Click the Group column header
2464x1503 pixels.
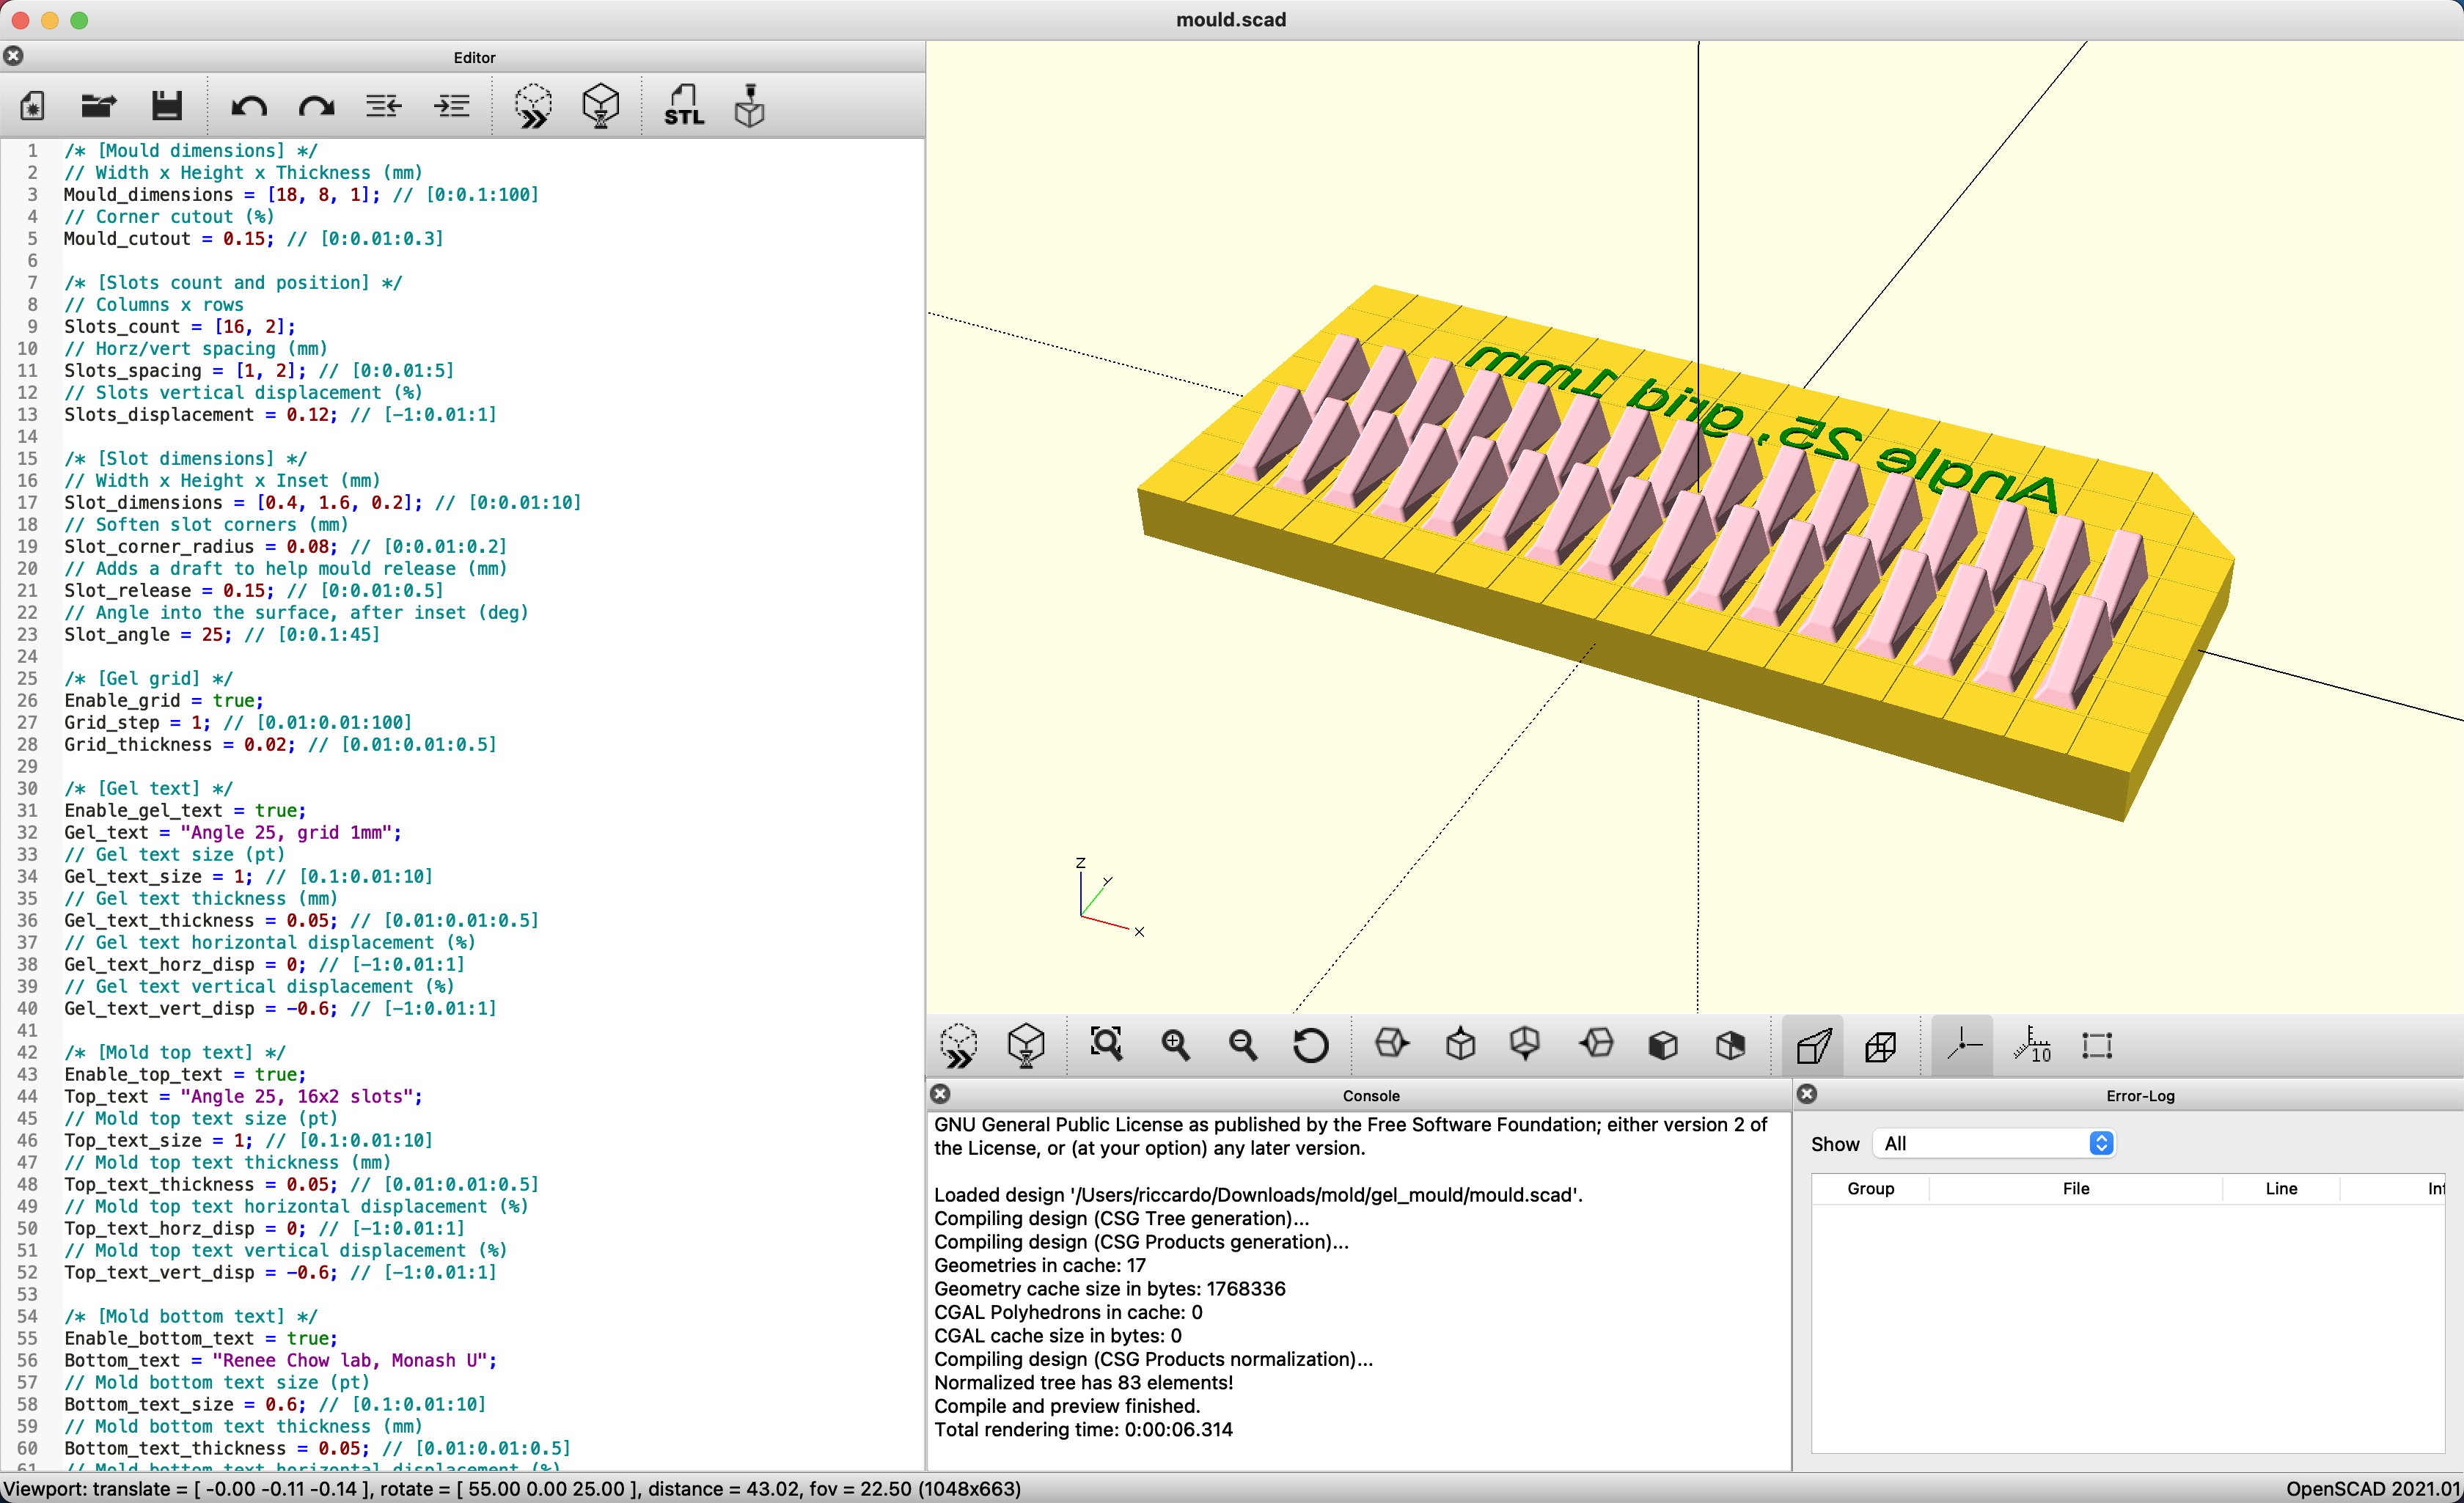tap(1870, 1188)
